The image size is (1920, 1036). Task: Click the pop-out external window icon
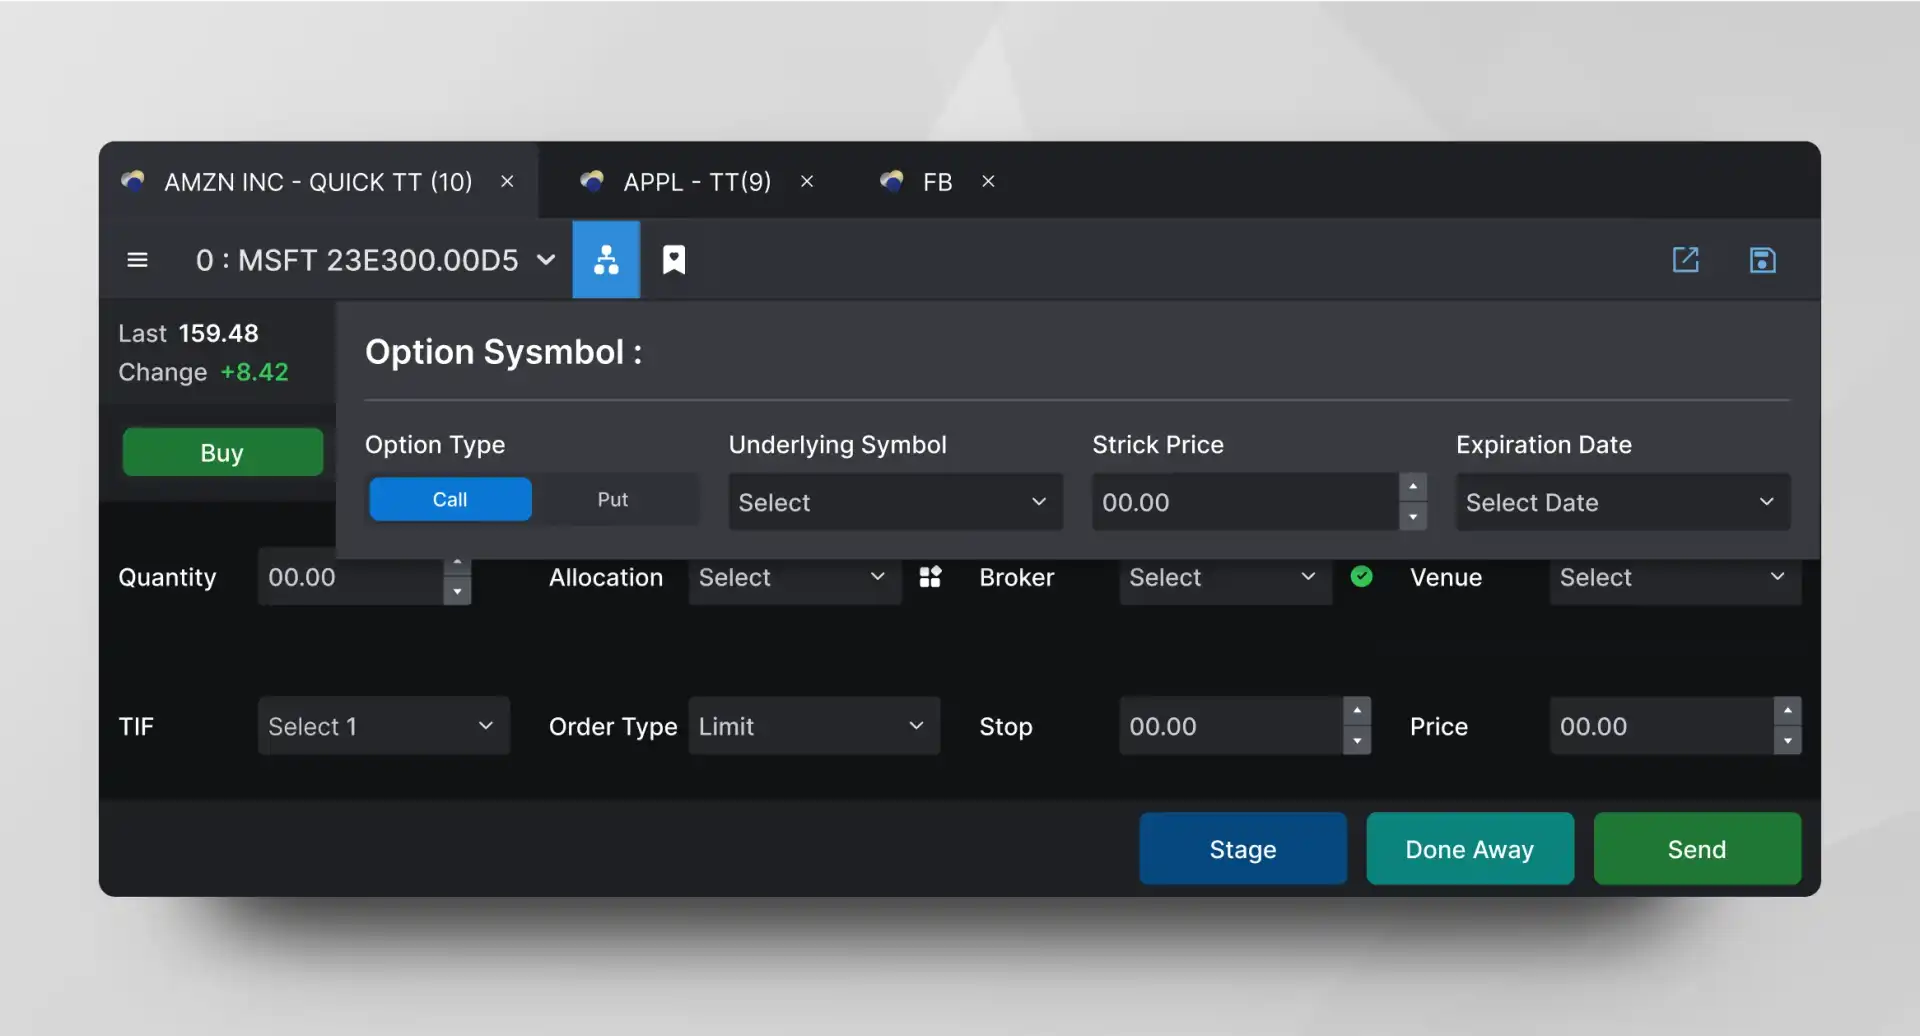(1686, 260)
